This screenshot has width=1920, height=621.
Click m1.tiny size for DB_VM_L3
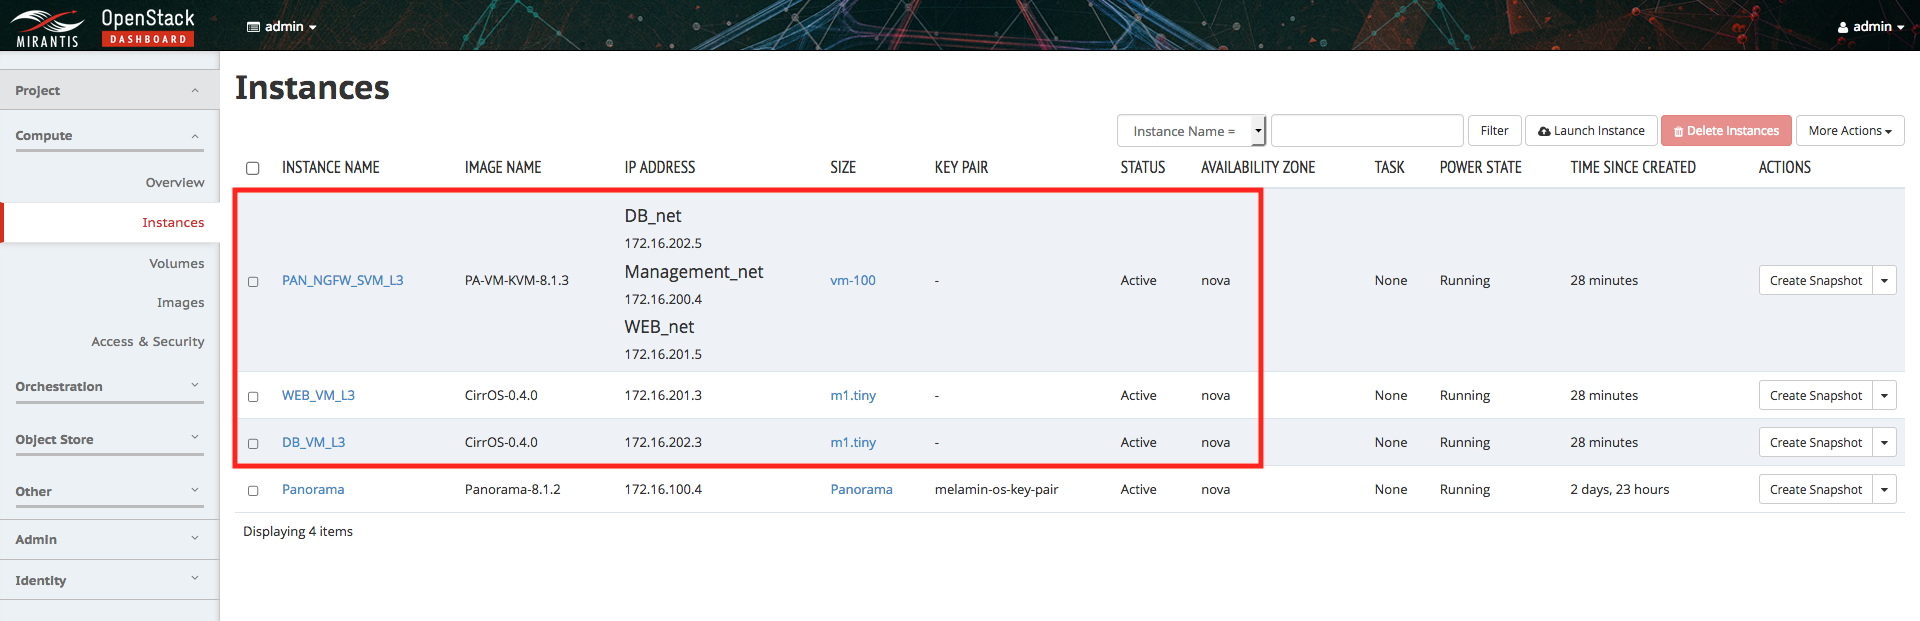tap(853, 443)
